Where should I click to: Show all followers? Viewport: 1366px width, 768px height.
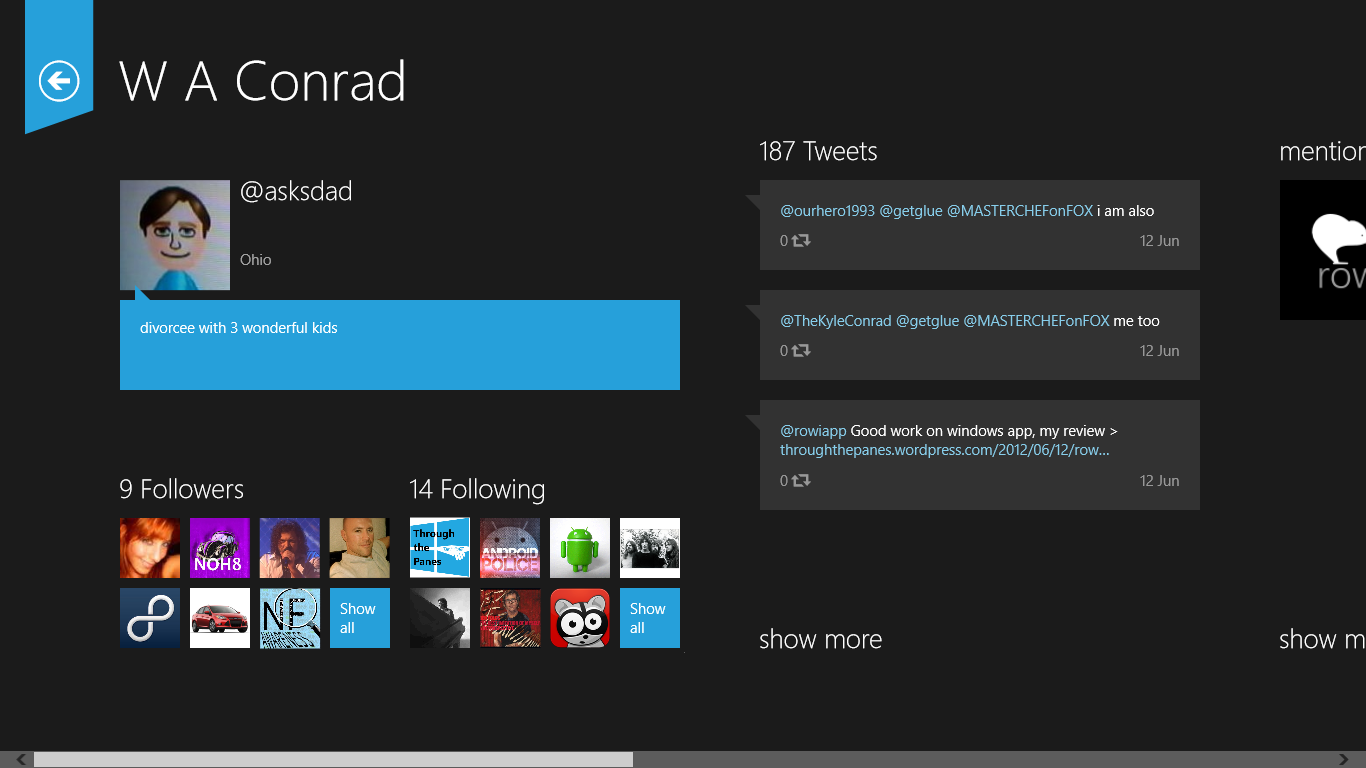click(x=360, y=618)
